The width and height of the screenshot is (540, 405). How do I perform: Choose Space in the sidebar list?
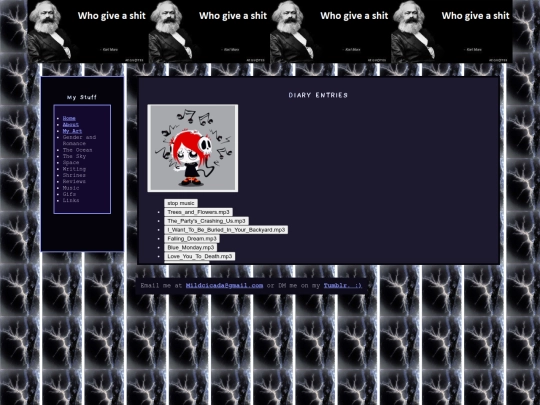(x=71, y=163)
